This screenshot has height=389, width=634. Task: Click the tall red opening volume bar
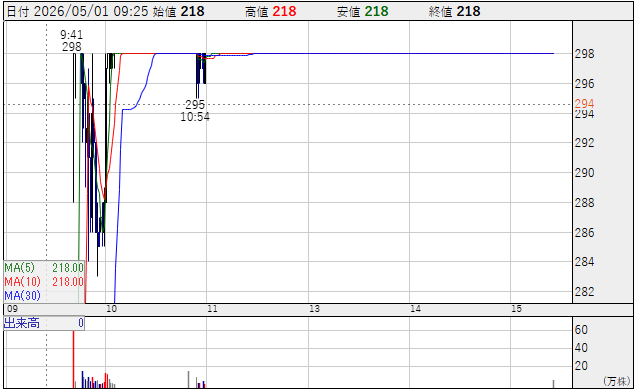click(x=74, y=359)
